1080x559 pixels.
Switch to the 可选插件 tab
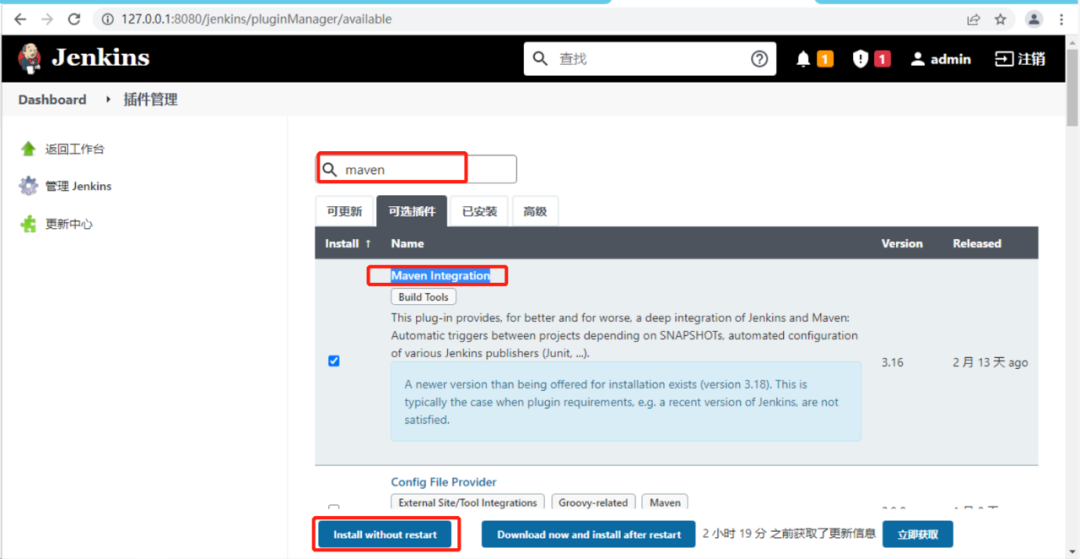[411, 211]
